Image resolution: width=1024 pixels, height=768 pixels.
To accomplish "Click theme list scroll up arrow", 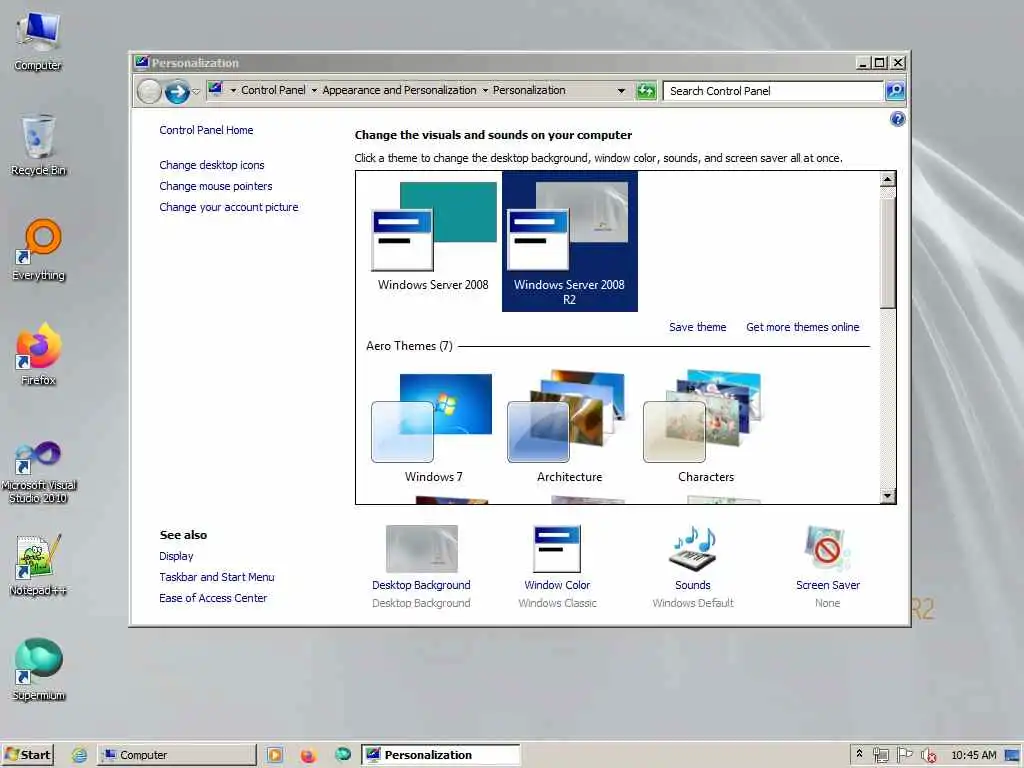I will tap(887, 180).
